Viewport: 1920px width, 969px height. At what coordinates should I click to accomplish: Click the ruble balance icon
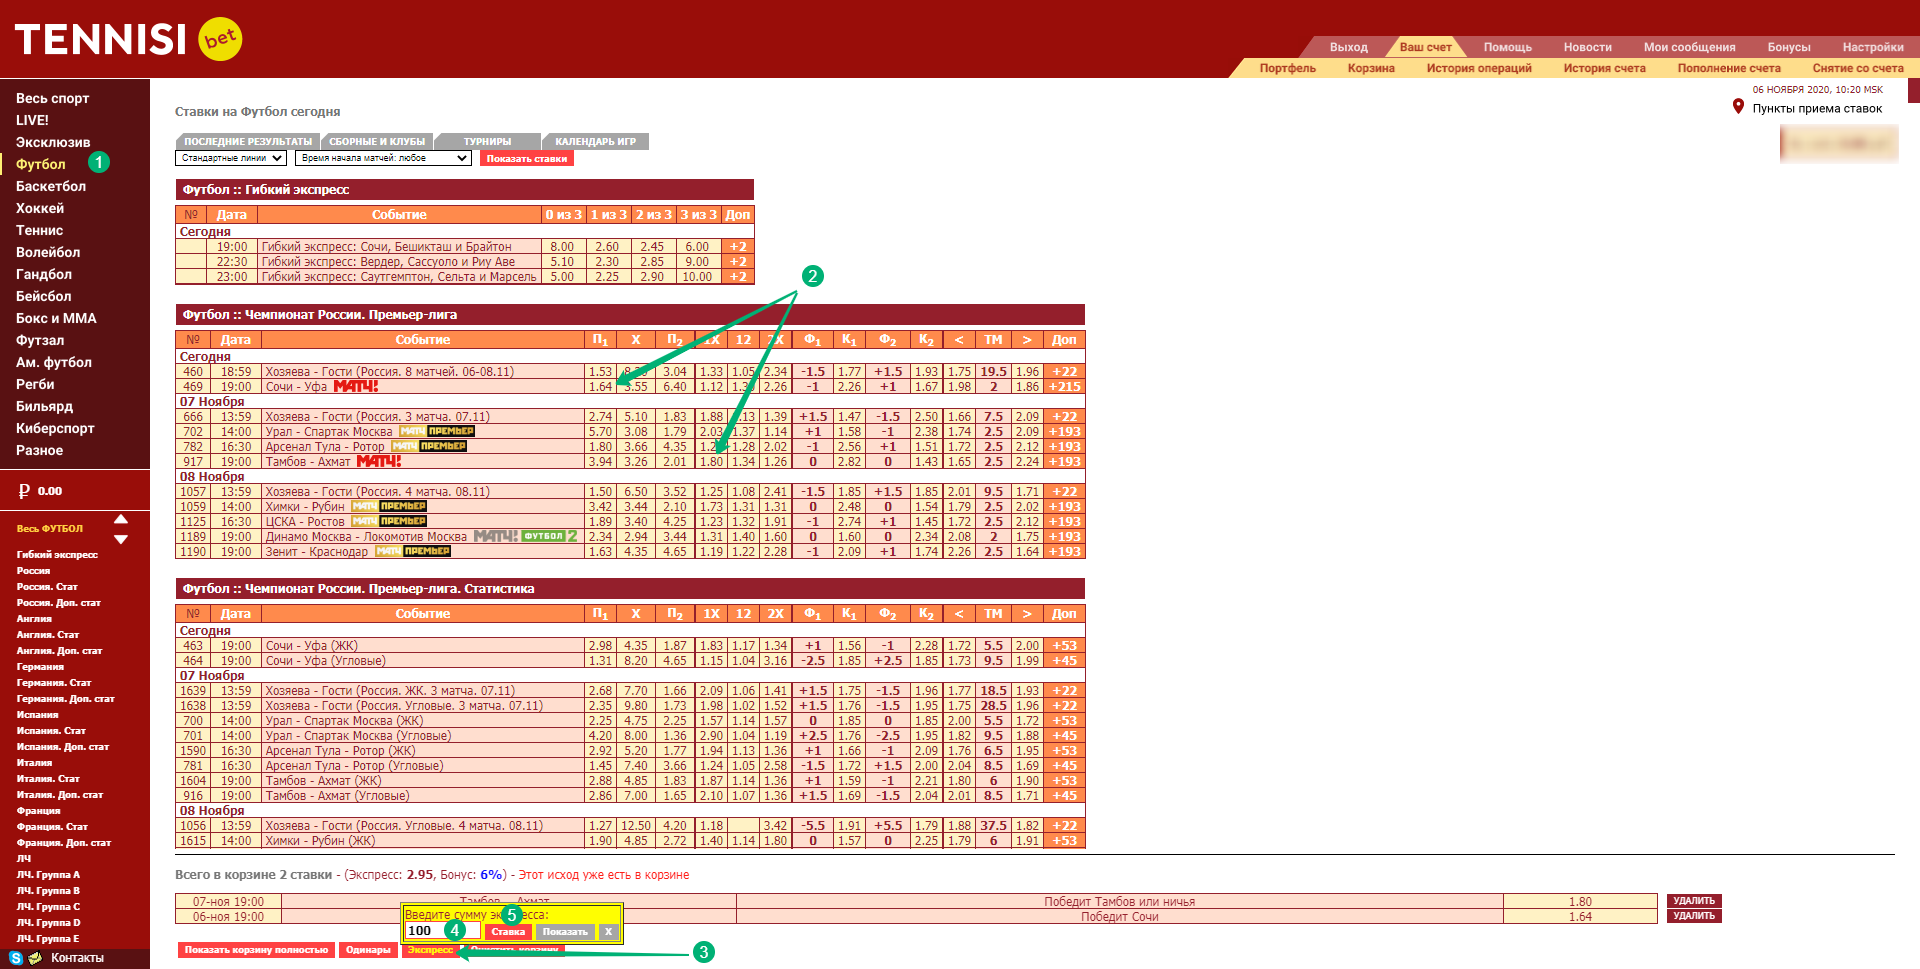(x=24, y=491)
